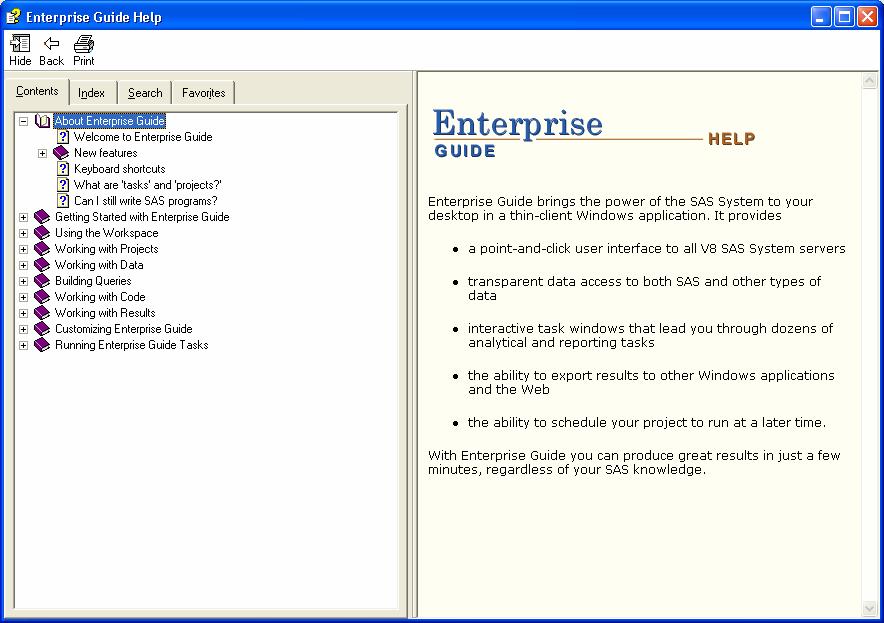Select Working with Code text
The image size is (884, 623).
(100, 297)
